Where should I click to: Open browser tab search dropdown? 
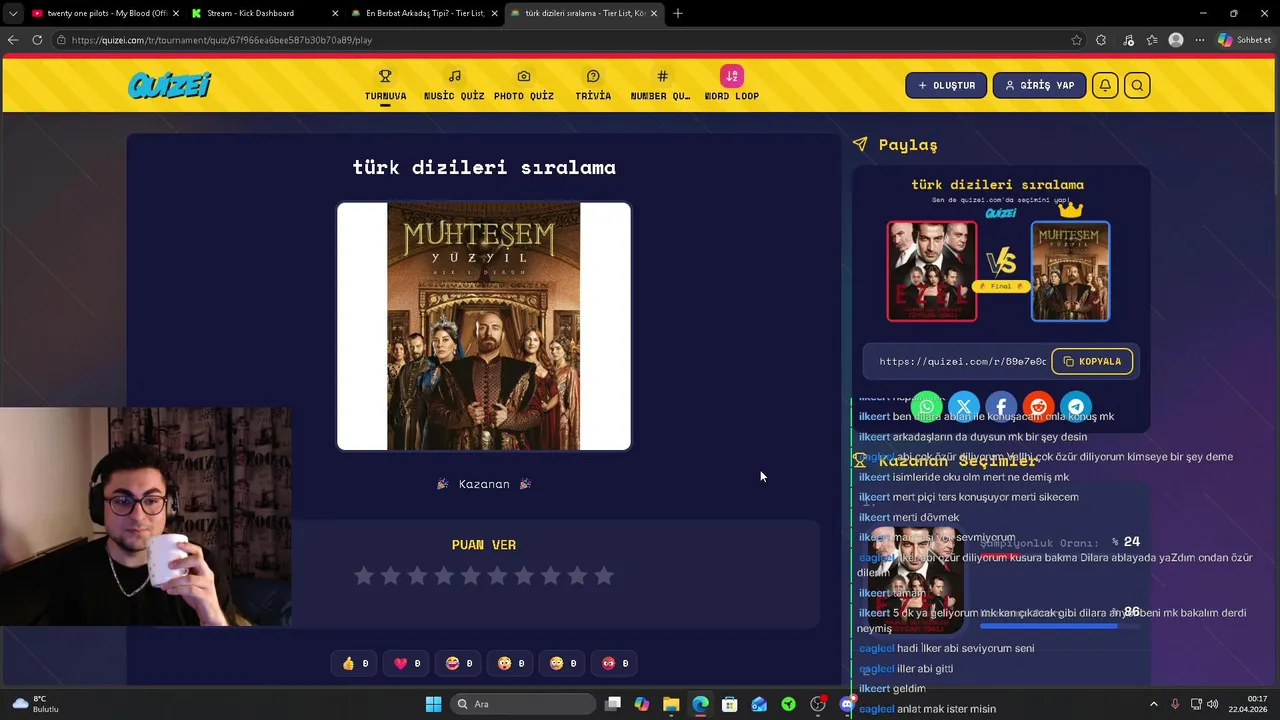[x=12, y=13]
